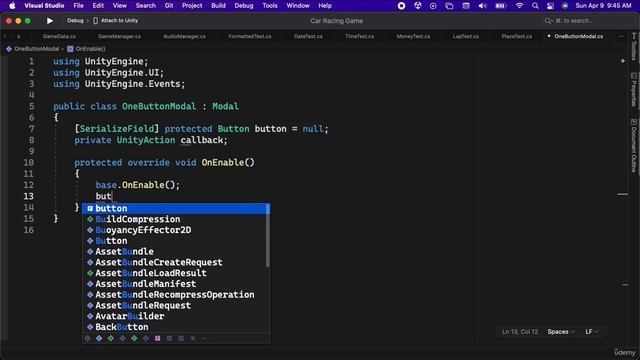Switch to the GameData.cs tab
Image resolution: width=640 pixels, height=360 pixels.
[59, 36]
